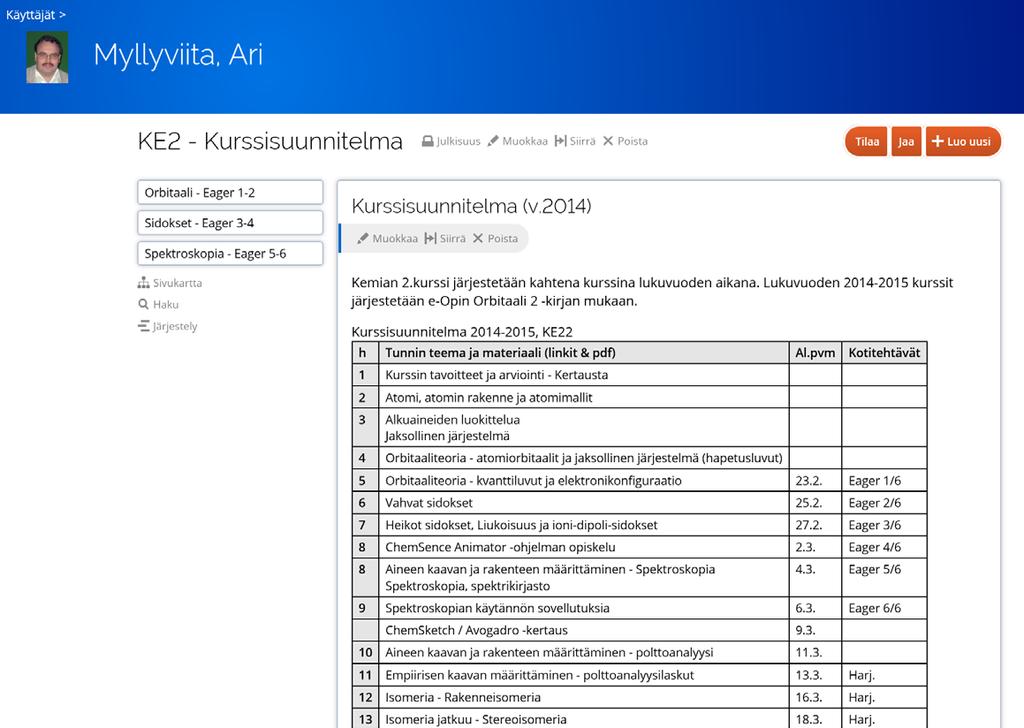Screen dimensions: 1024x728
Task: Select row 'Kurssin tavoitteet ja arviointi - Kertausta'
Action: pos(639,375)
